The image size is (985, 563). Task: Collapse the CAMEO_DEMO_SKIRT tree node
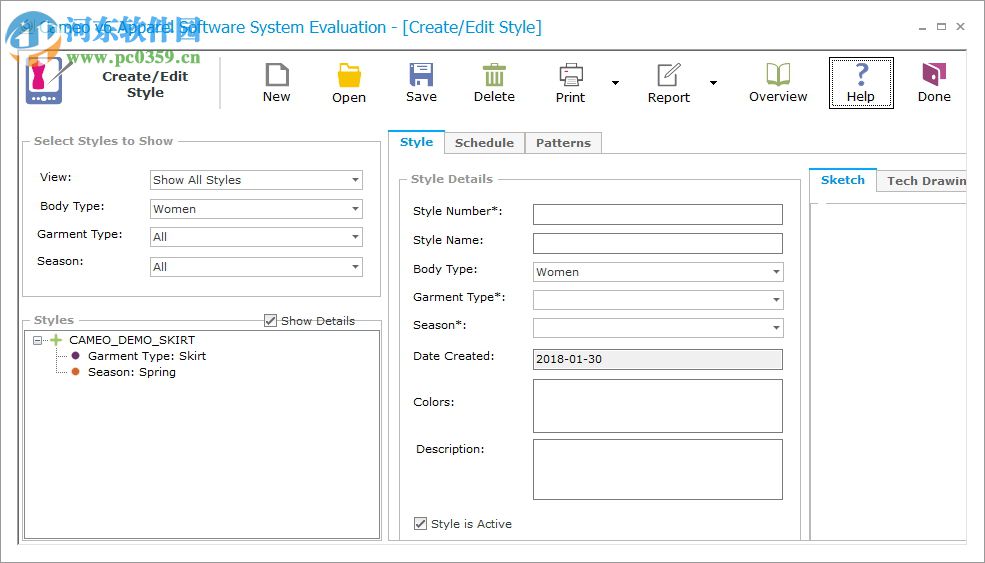coord(38,340)
